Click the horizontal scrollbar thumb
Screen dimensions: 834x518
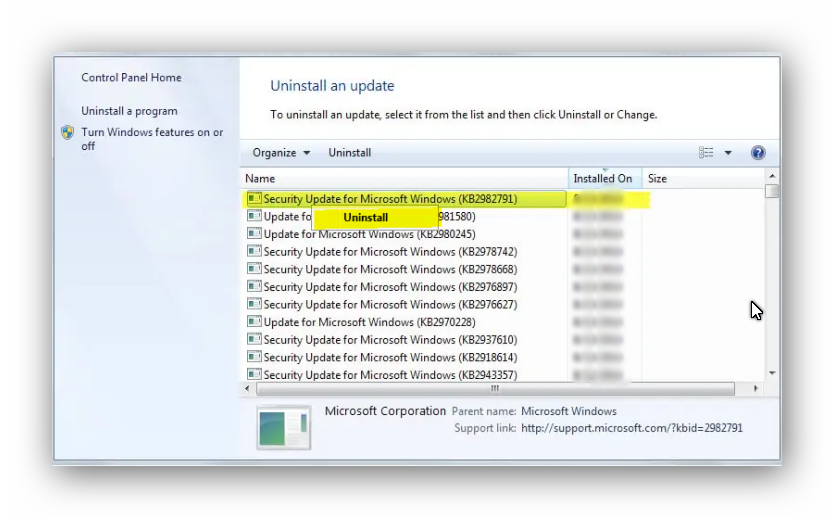click(x=495, y=389)
